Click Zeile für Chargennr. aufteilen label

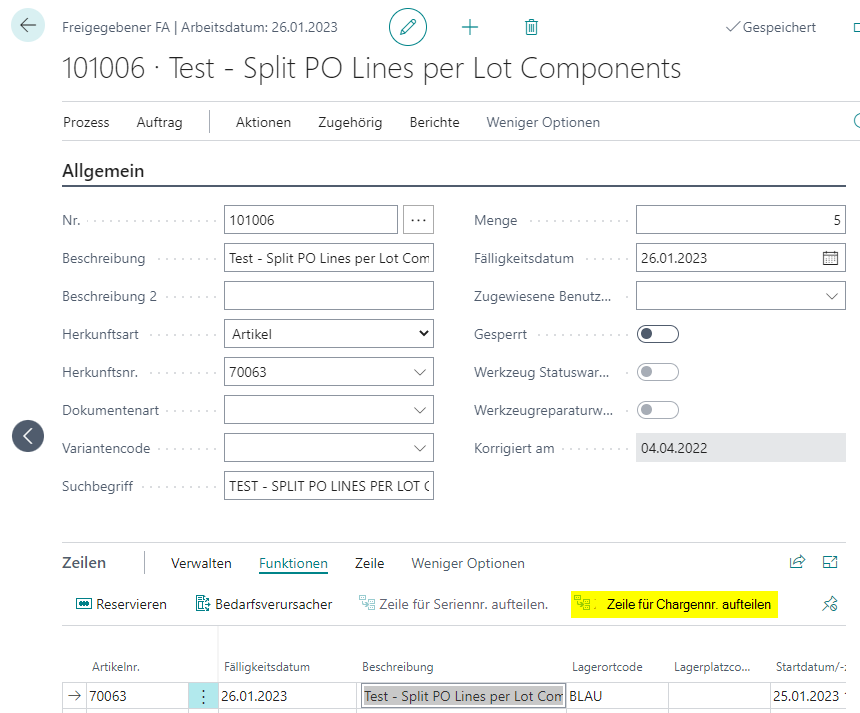coord(688,604)
